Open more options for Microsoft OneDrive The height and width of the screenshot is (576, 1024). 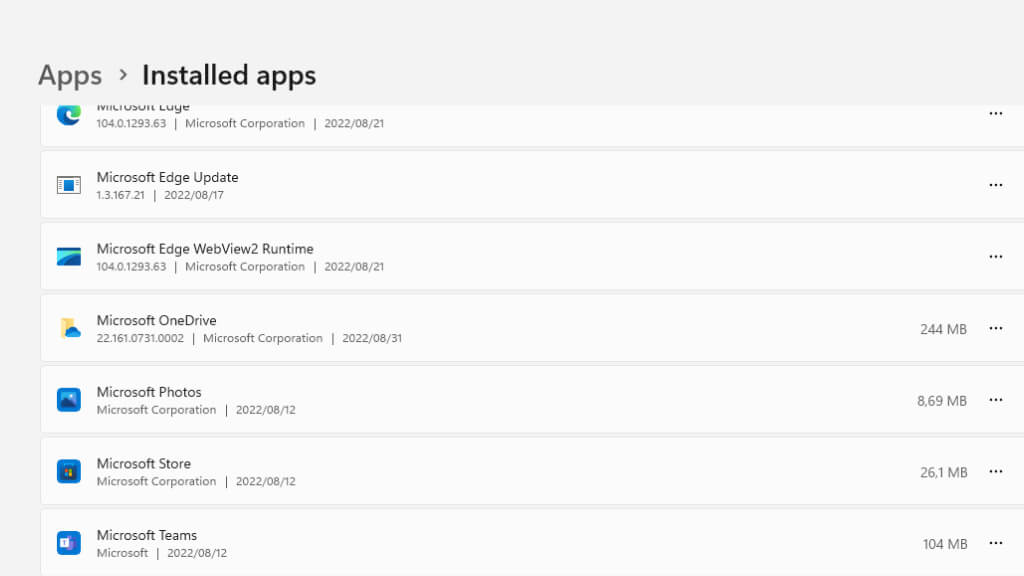995,328
